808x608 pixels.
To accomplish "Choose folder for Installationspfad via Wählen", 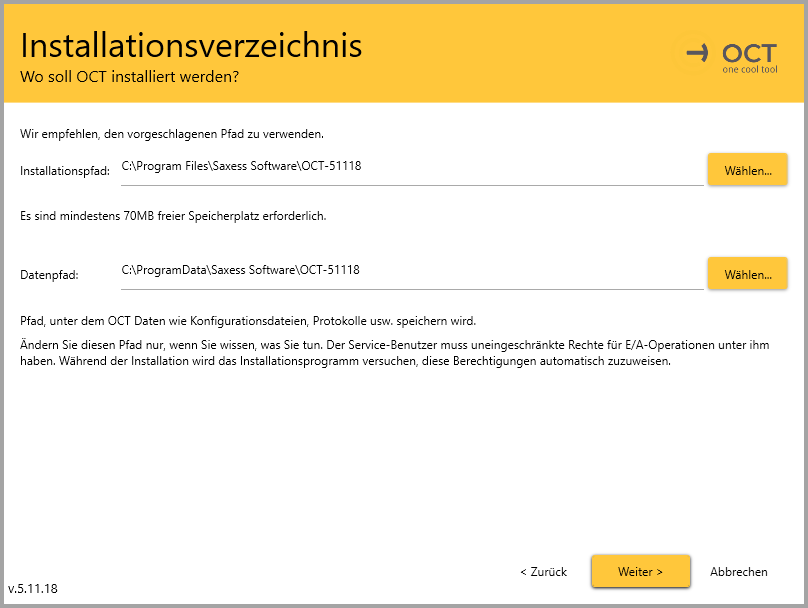I will pyautogui.click(x=747, y=170).
